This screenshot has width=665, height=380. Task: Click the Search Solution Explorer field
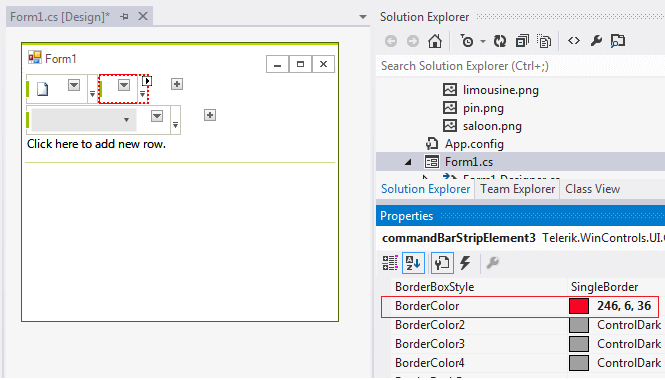520,66
